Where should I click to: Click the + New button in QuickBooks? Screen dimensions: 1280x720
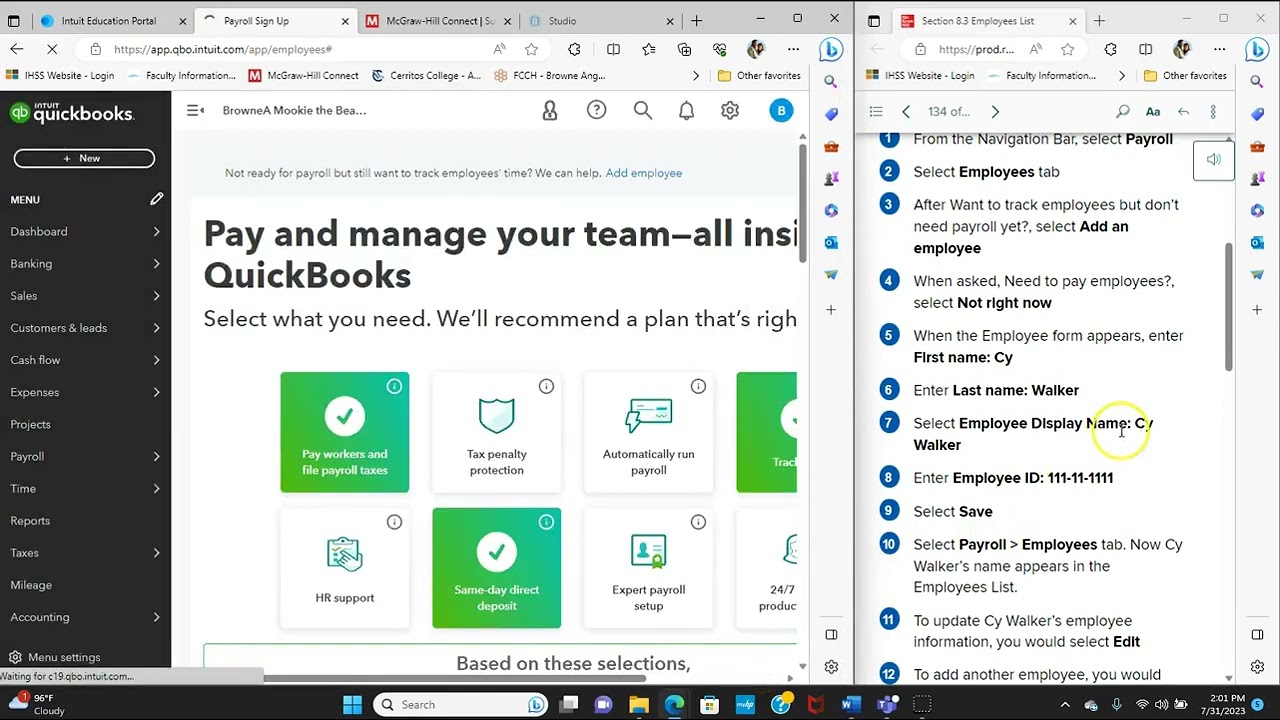(x=84, y=158)
